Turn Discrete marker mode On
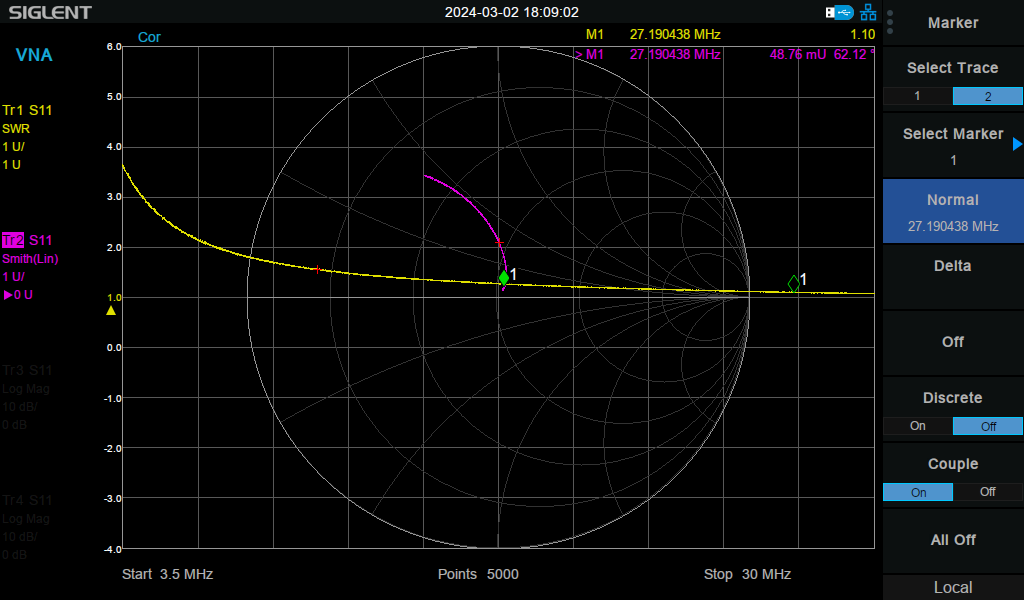 (918, 426)
